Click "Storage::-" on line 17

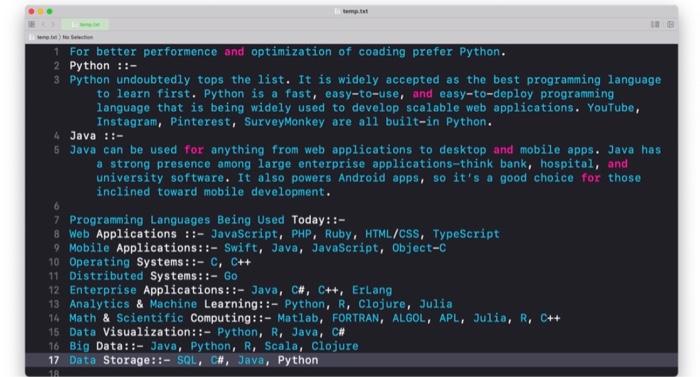coord(137,360)
